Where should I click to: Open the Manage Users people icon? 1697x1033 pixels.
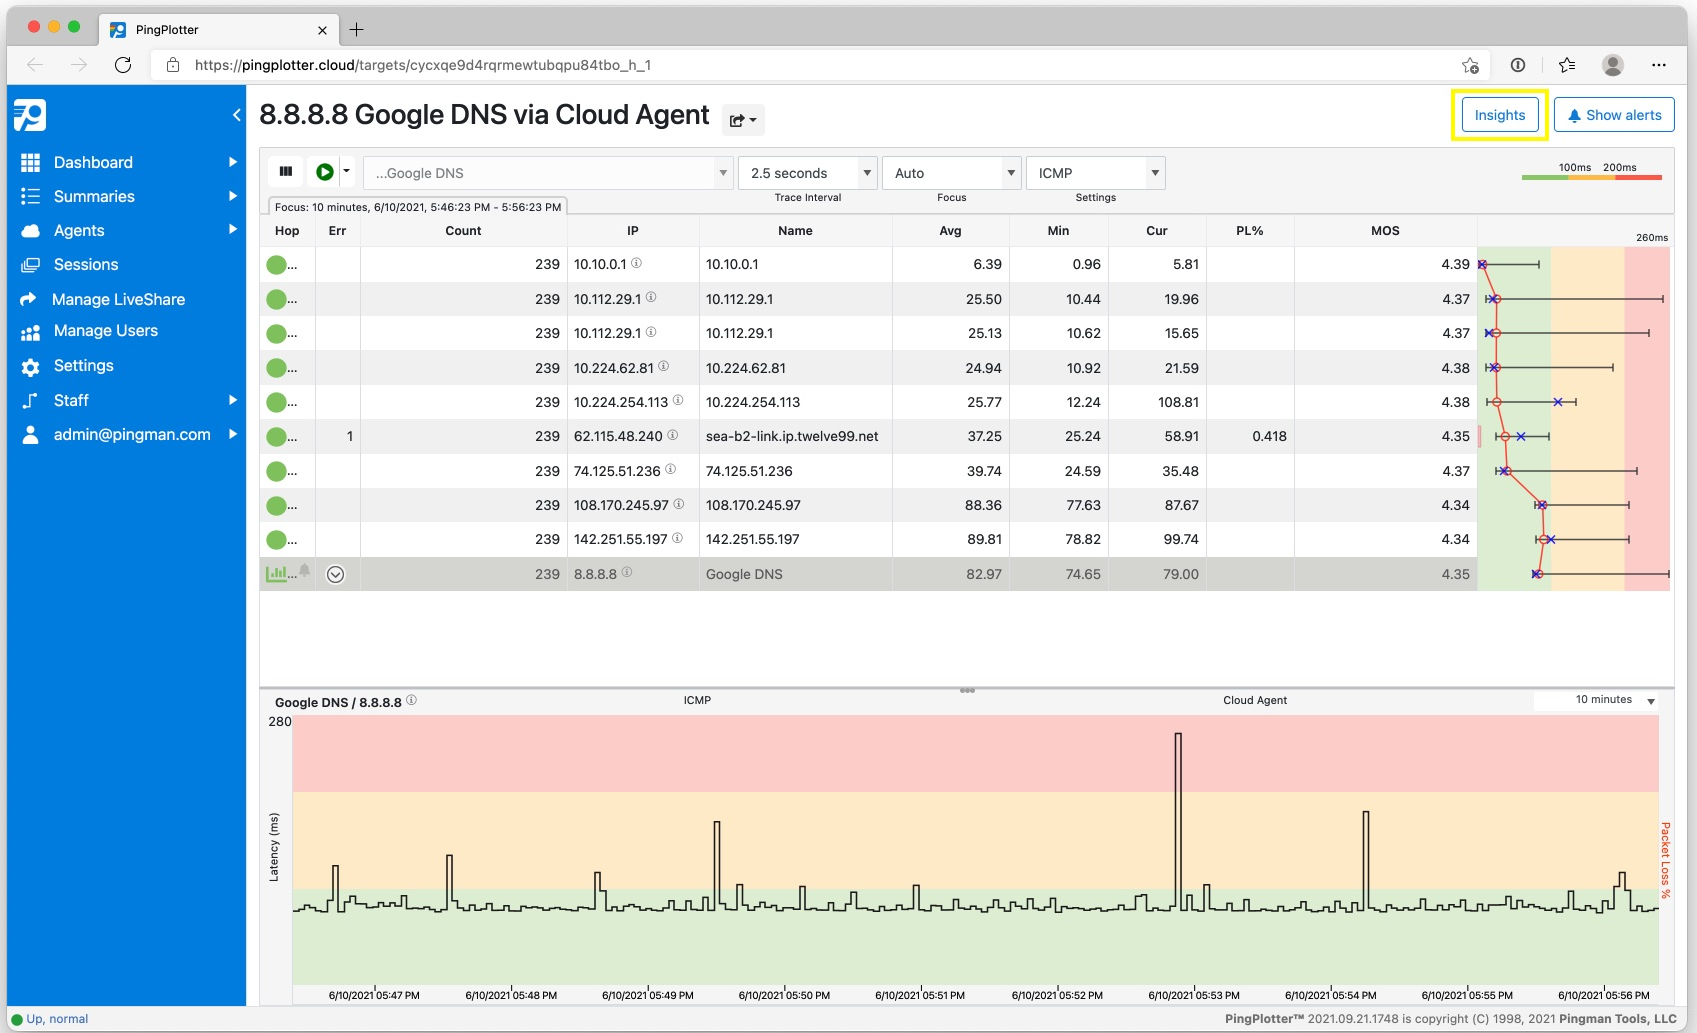pyautogui.click(x=31, y=332)
